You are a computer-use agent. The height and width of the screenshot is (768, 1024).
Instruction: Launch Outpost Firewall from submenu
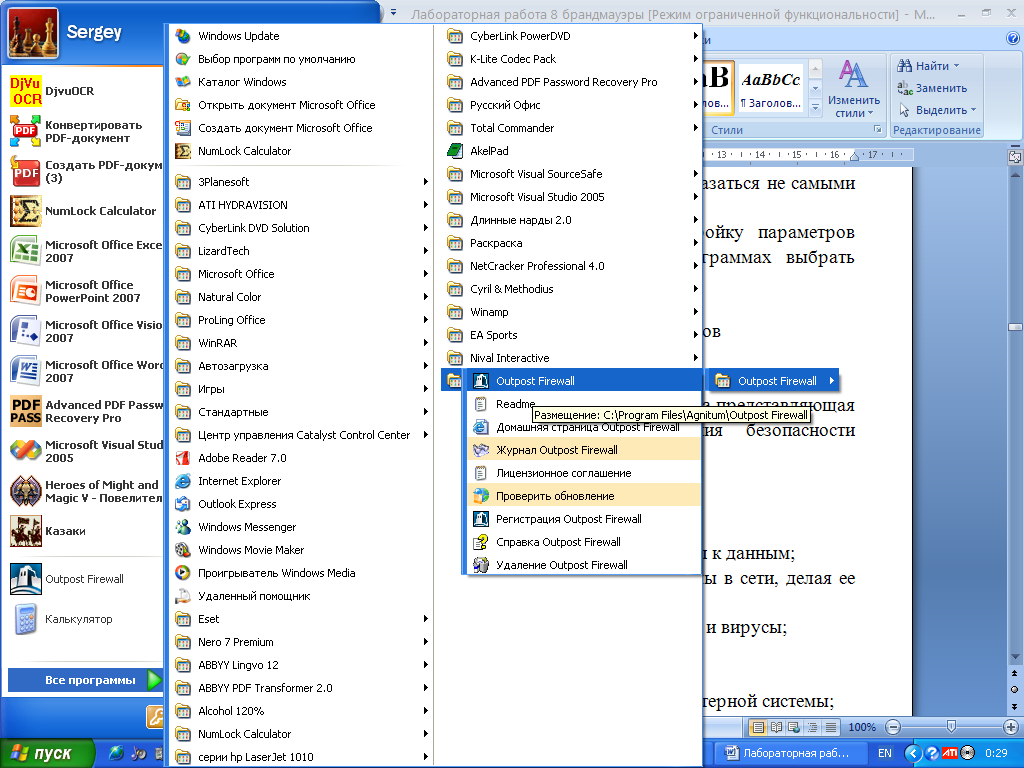(x=583, y=381)
